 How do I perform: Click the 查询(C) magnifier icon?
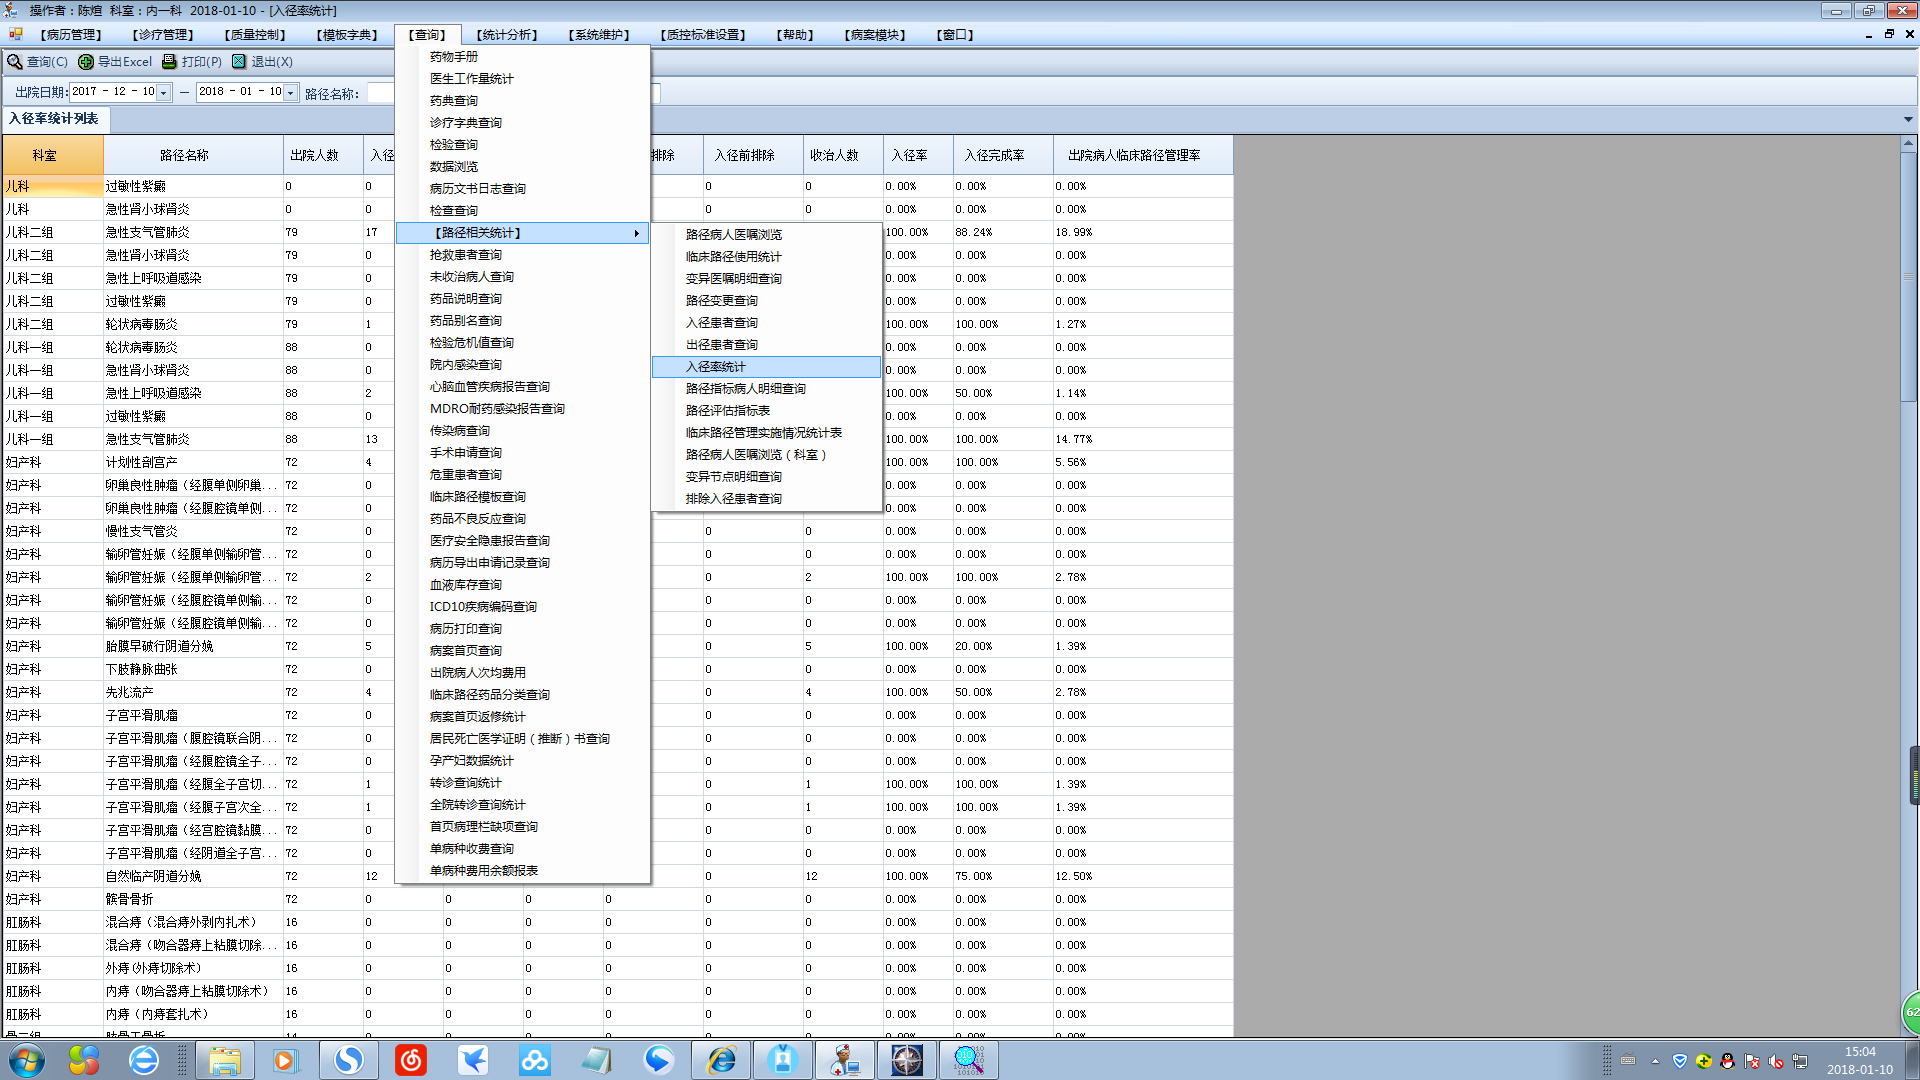(x=15, y=62)
